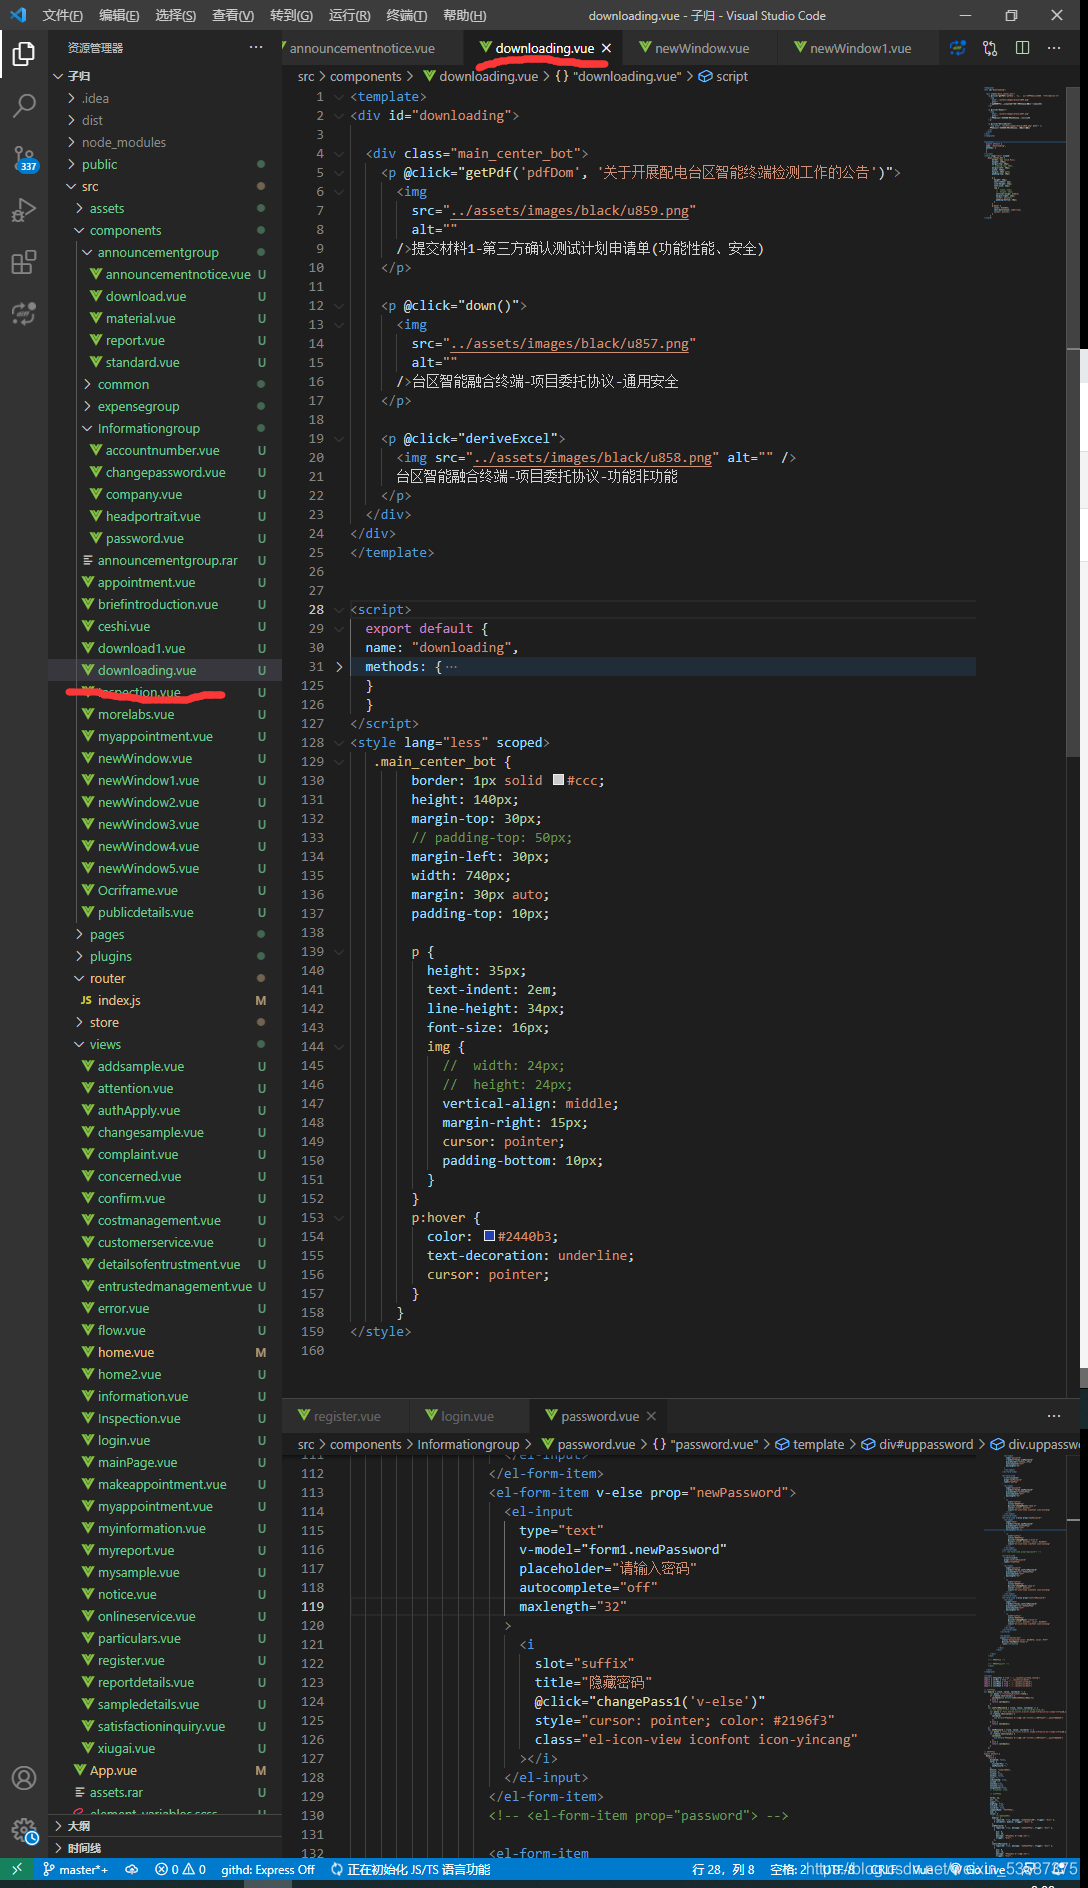Viewport: 1088px width, 1888px height.
Task: Split the top editor to the right
Action: point(1022,48)
